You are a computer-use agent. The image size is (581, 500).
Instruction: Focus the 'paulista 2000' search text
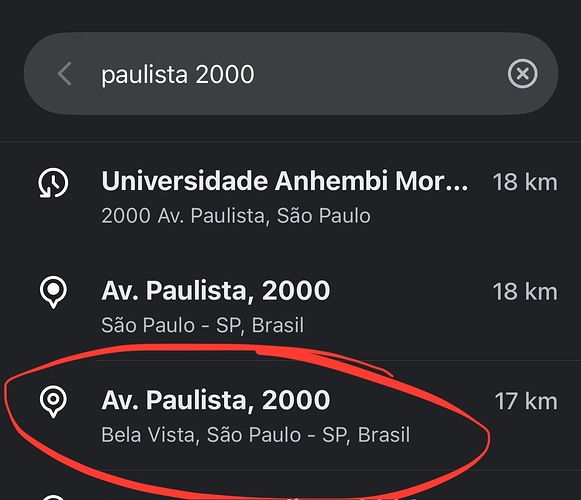tap(178, 74)
